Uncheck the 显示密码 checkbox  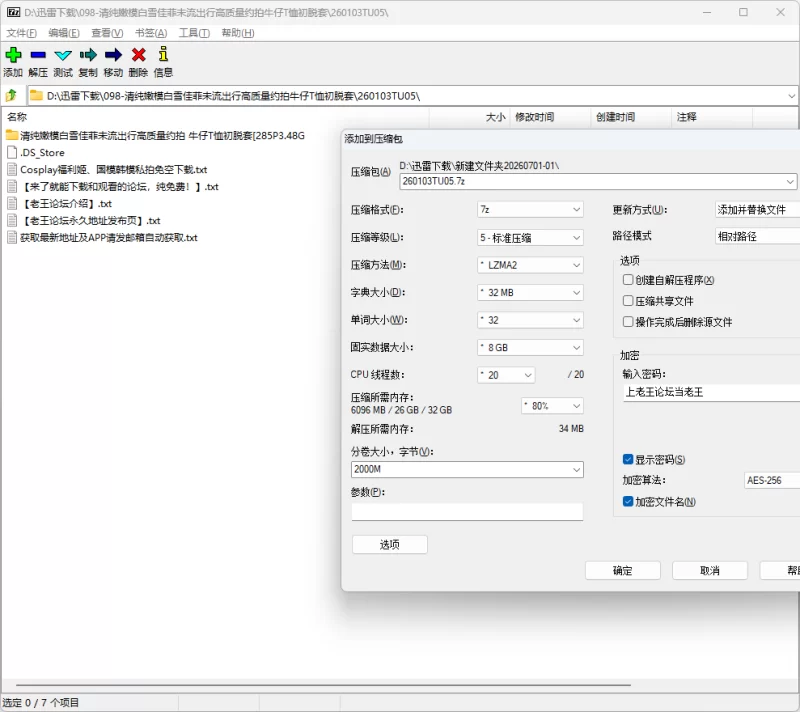628,460
